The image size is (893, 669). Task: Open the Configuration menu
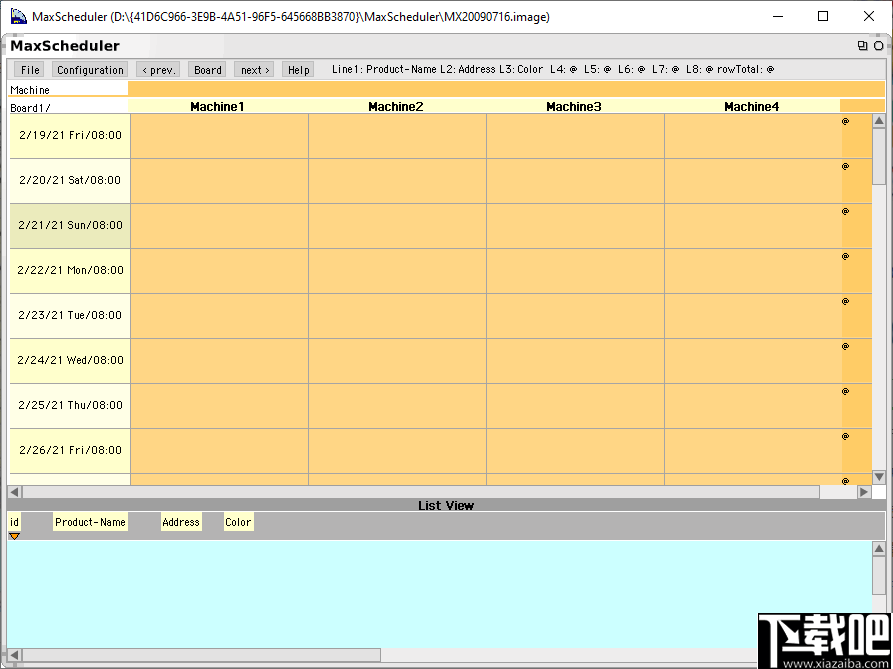coord(89,69)
